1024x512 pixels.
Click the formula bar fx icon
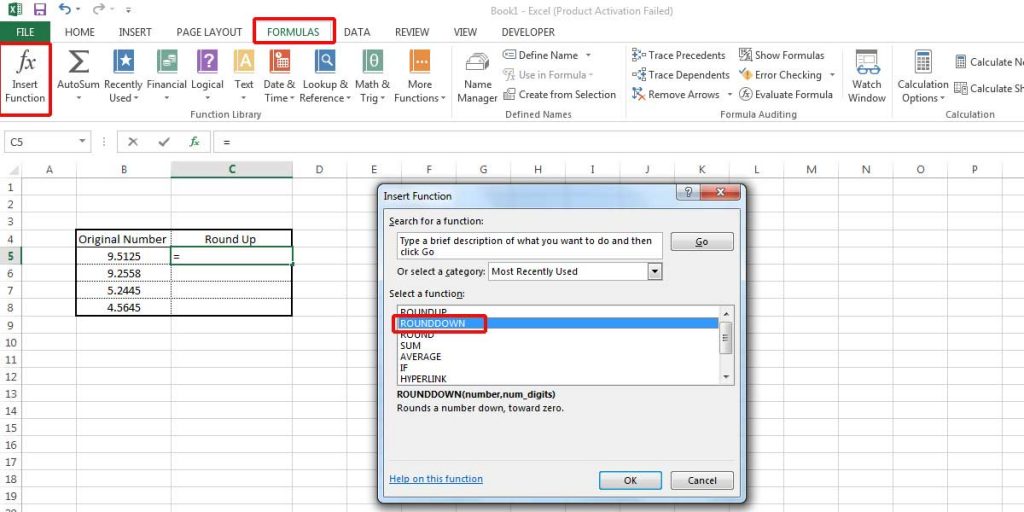[x=194, y=142]
